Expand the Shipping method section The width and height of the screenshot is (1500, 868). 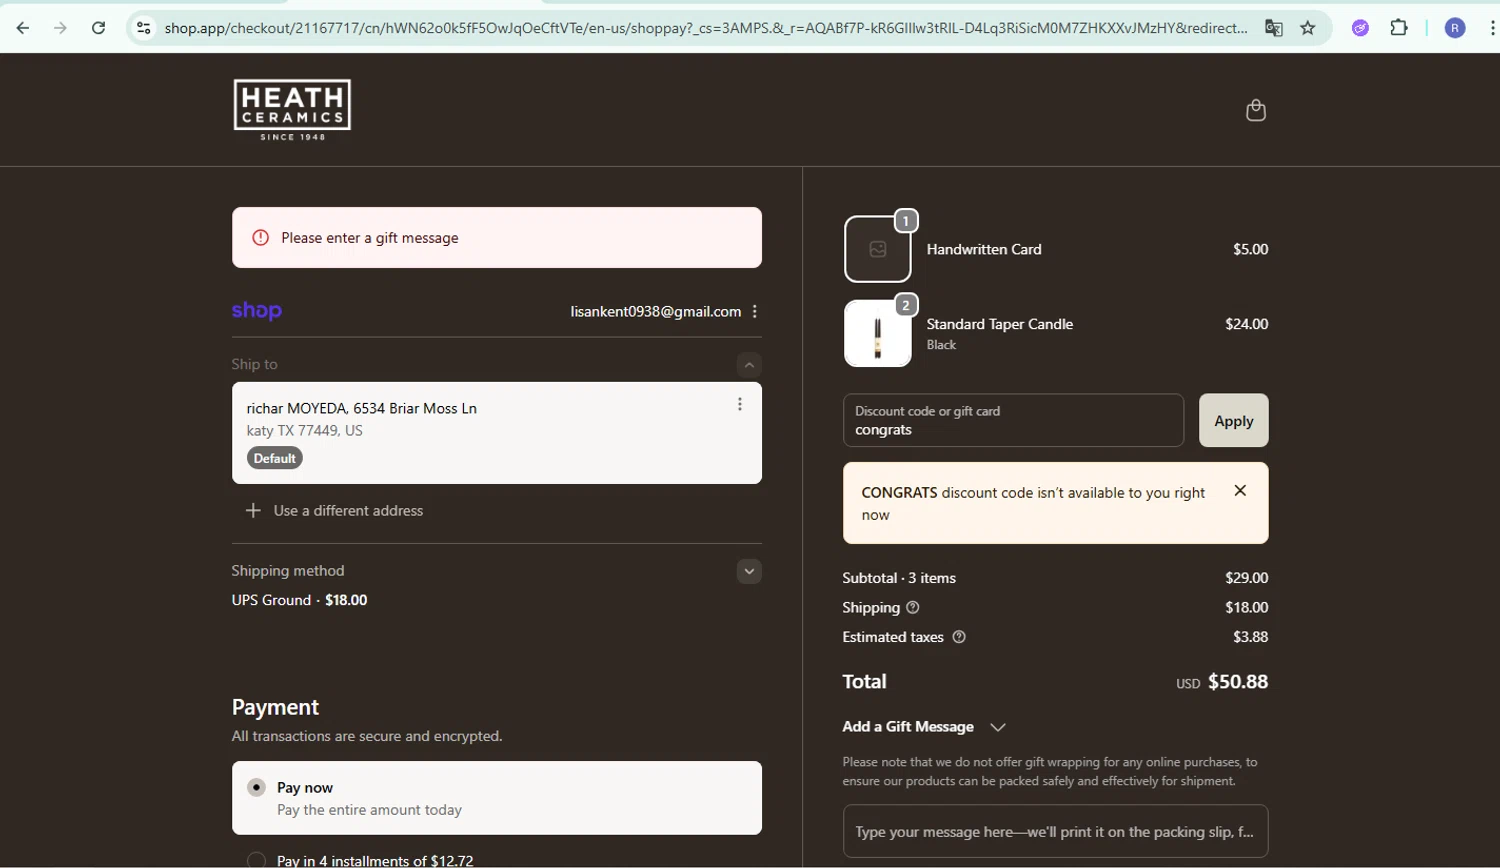749,571
